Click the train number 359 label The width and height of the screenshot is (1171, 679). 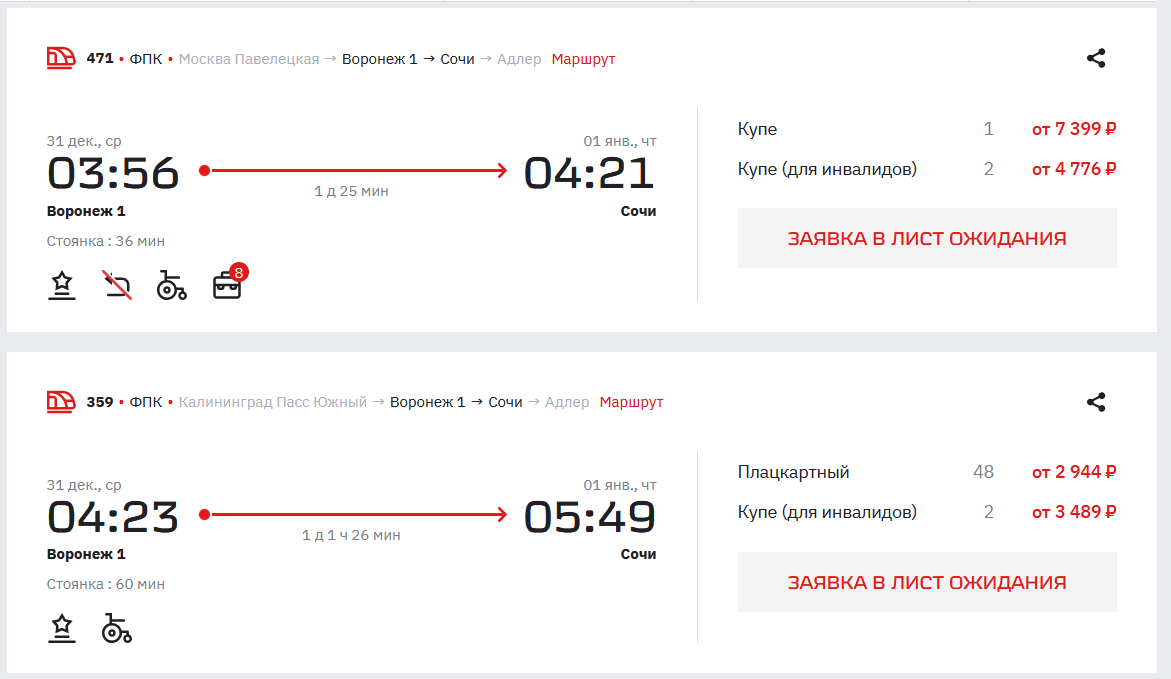point(100,402)
